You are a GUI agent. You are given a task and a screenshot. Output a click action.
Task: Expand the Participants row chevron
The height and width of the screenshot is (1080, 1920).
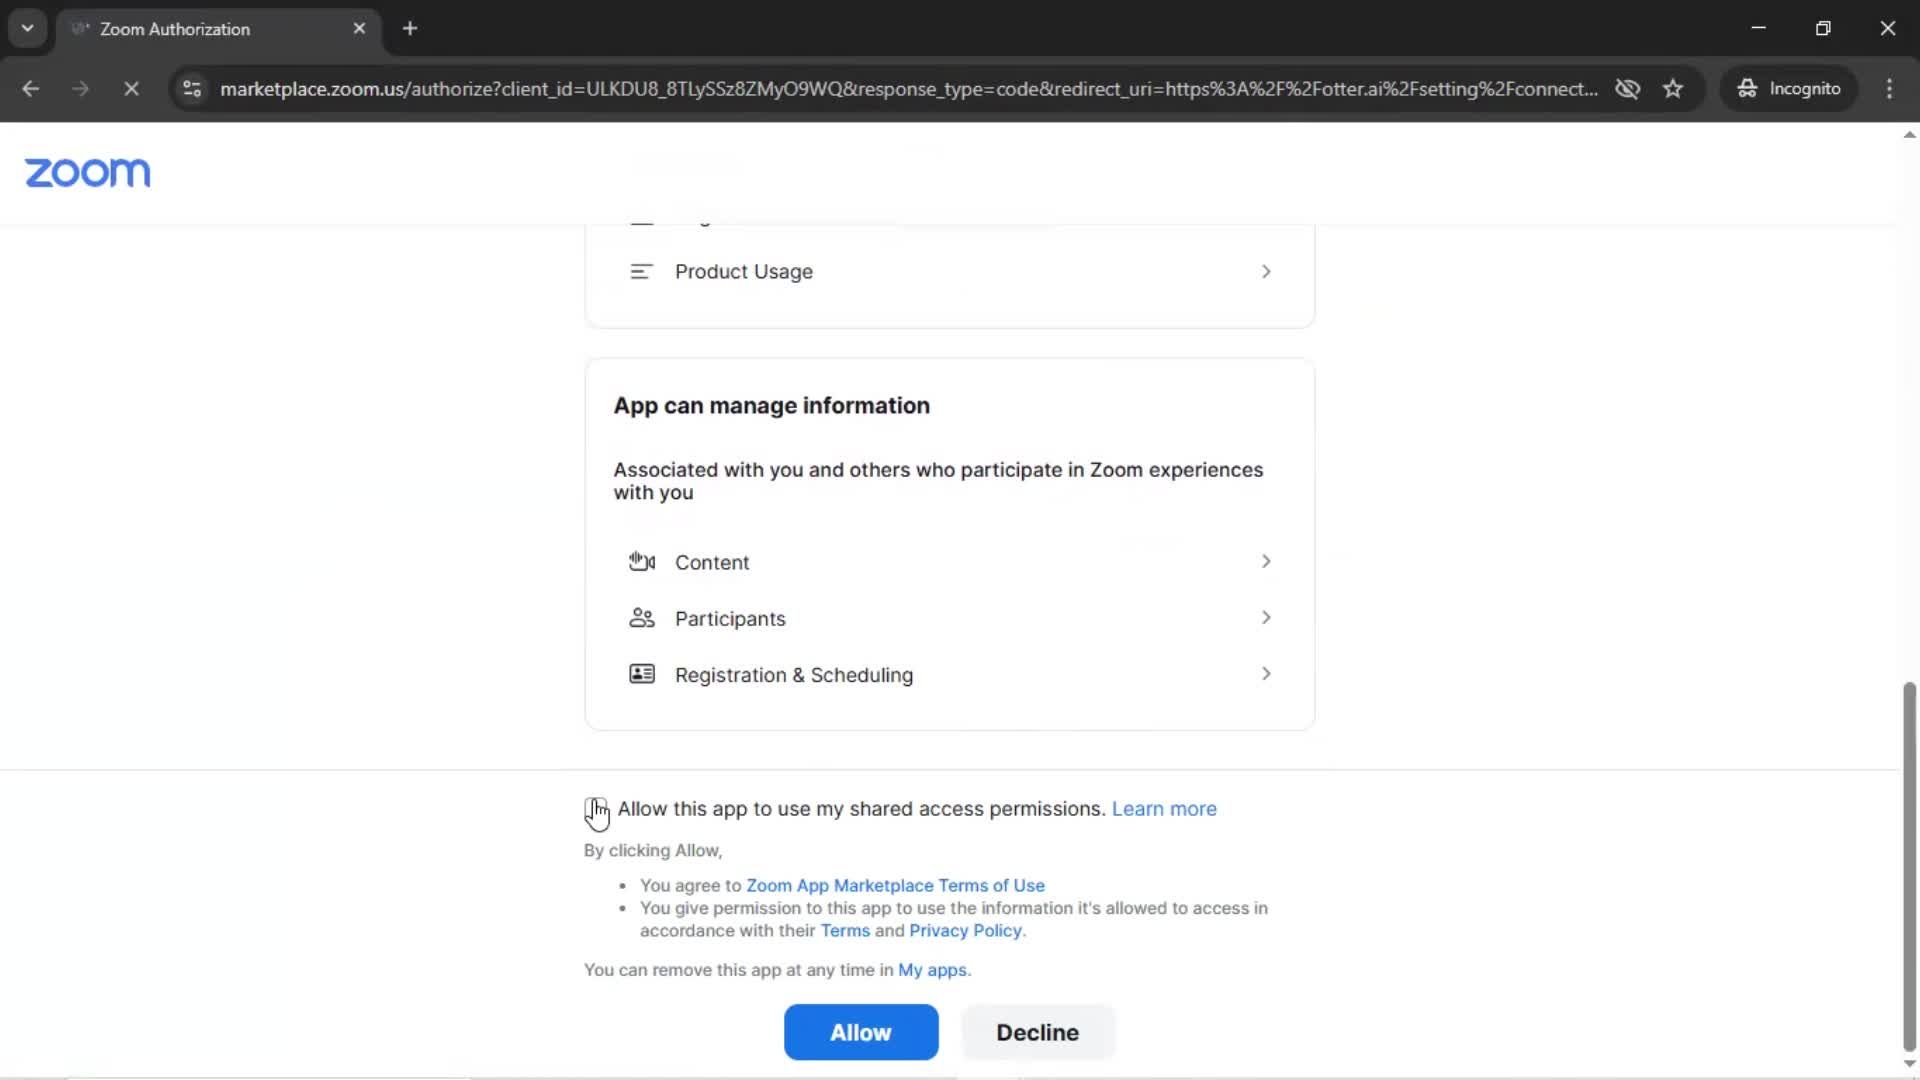pyautogui.click(x=1266, y=618)
